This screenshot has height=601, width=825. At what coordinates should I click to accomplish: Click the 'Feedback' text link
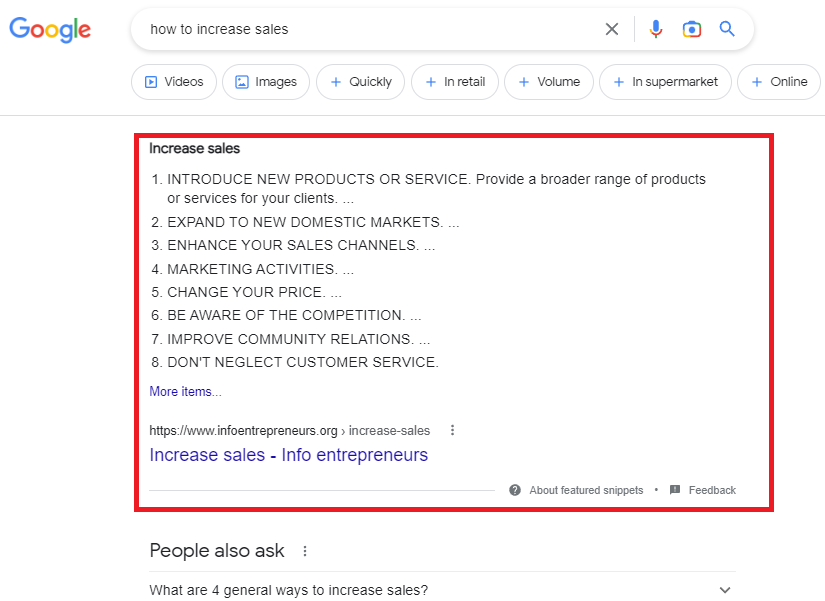[712, 490]
